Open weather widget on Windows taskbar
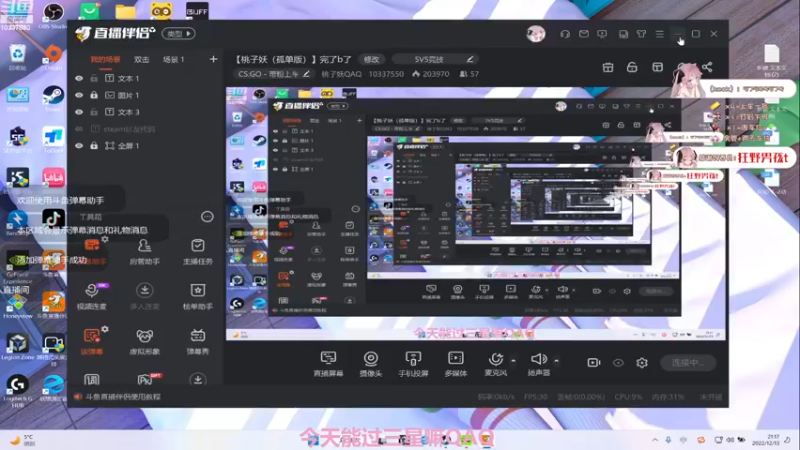 point(23,440)
